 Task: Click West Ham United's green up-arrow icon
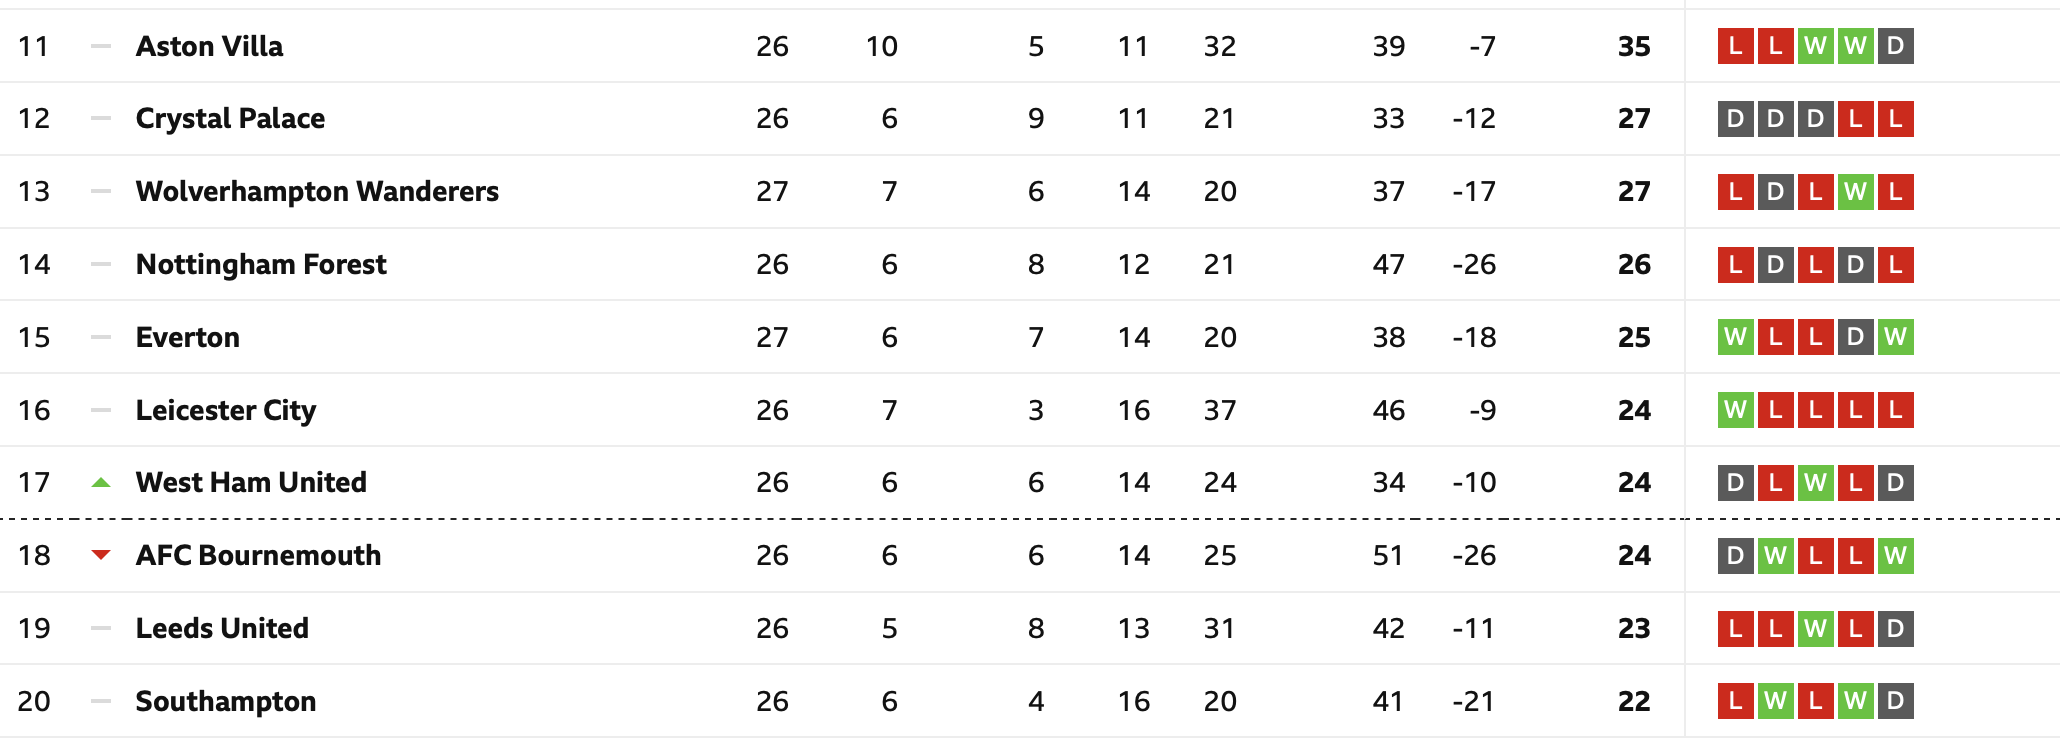pyautogui.click(x=101, y=483)
